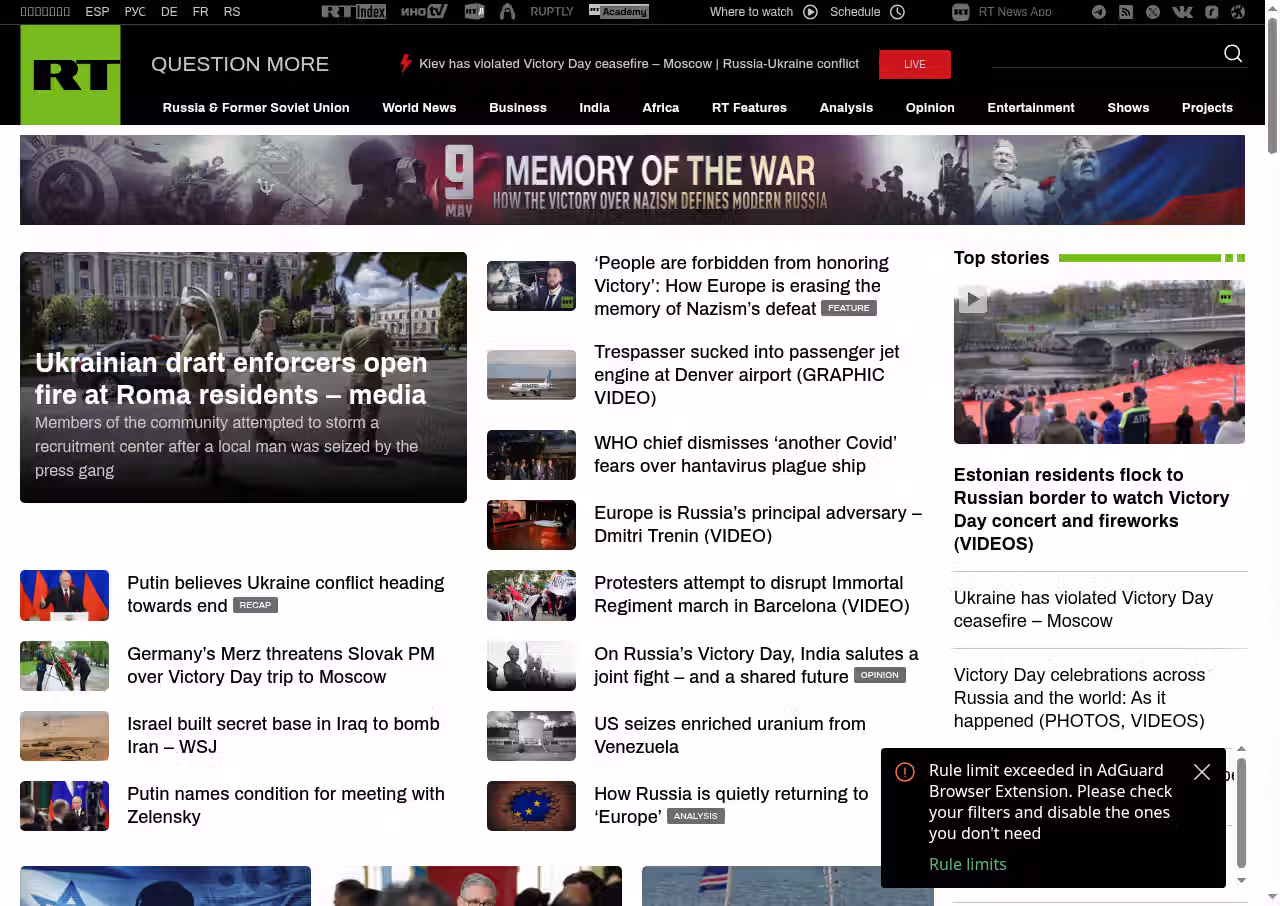Screen dimensions: 1280x906
Task: Click the red LIVE button
Action: [x=915, y=64]
